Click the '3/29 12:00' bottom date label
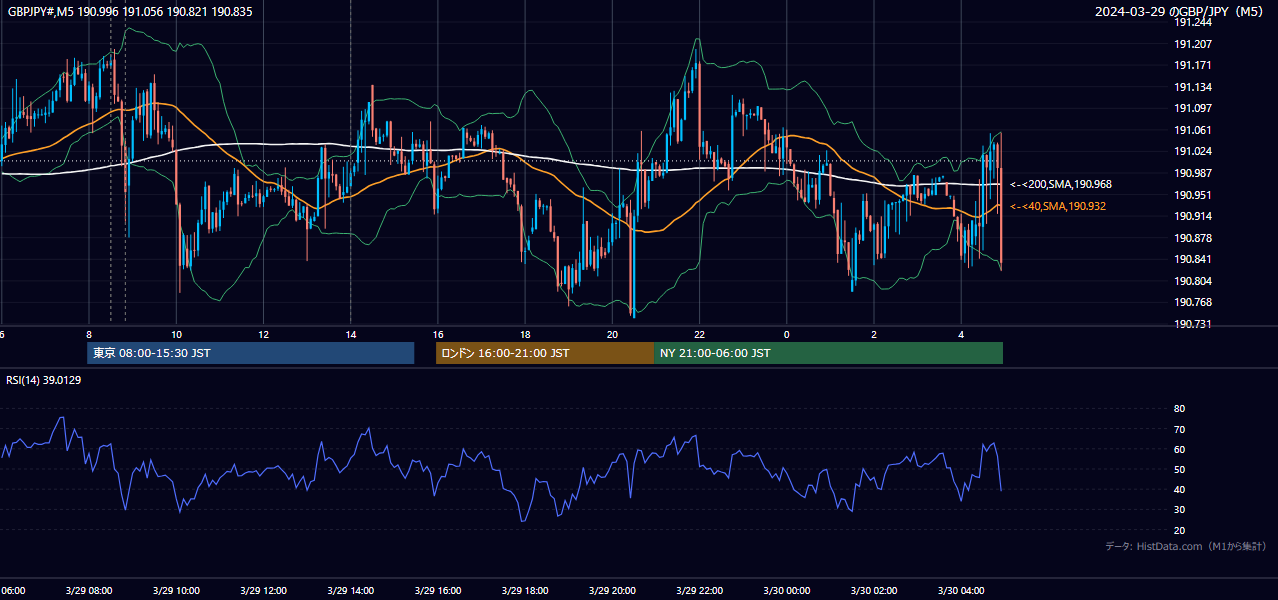 click(x=262, y=590)
